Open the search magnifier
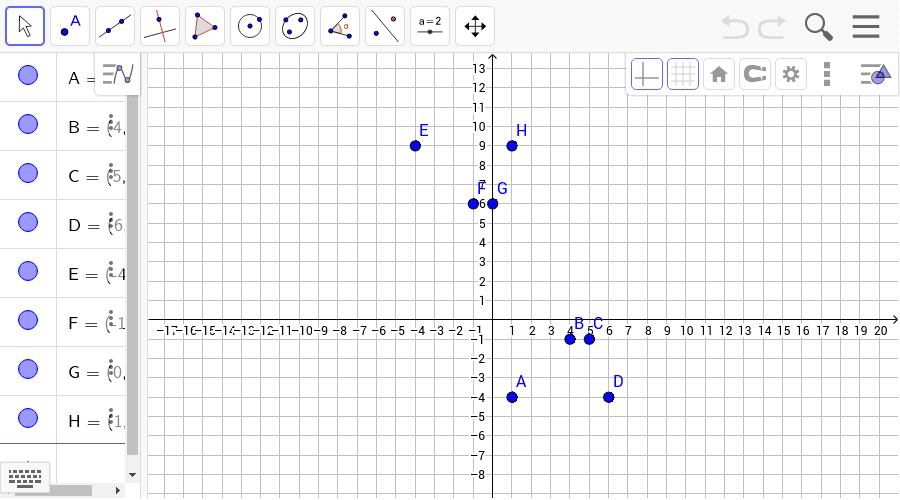This screenshot has height=500, width=900. [818, 27]
